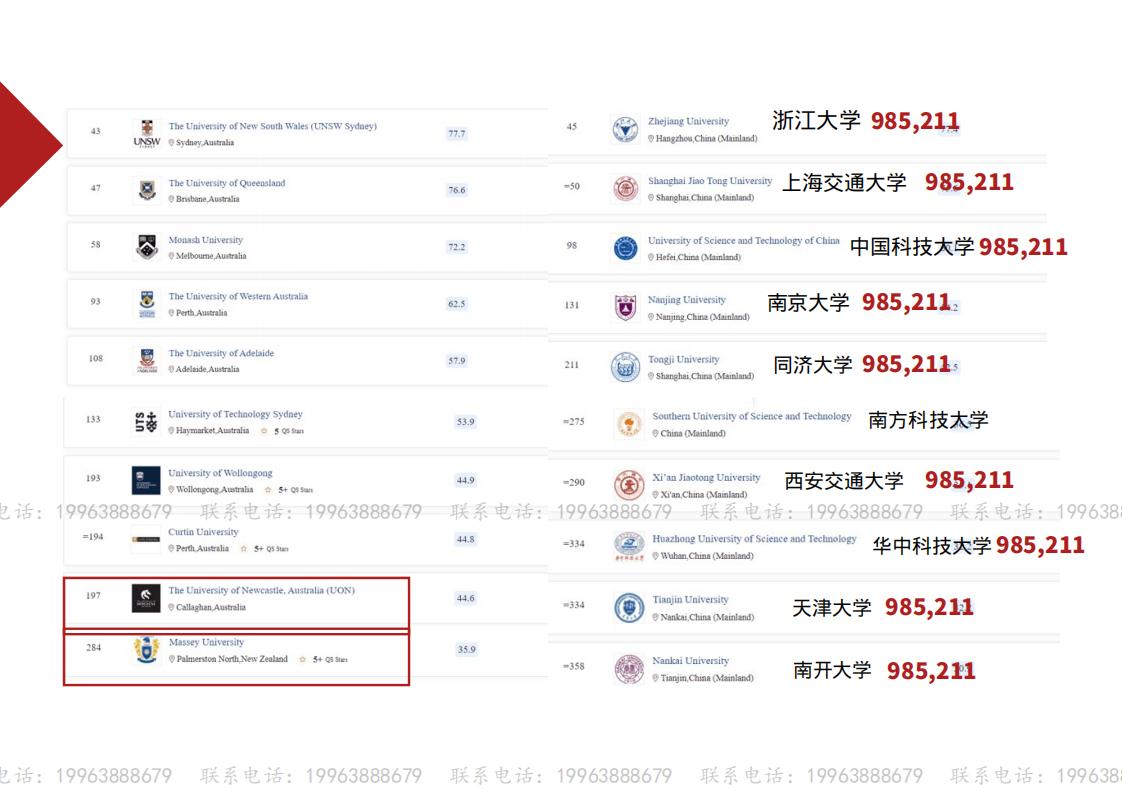Click the Monash University shield logo
This screenshot has height=794, width=1123.
(147, 247)
